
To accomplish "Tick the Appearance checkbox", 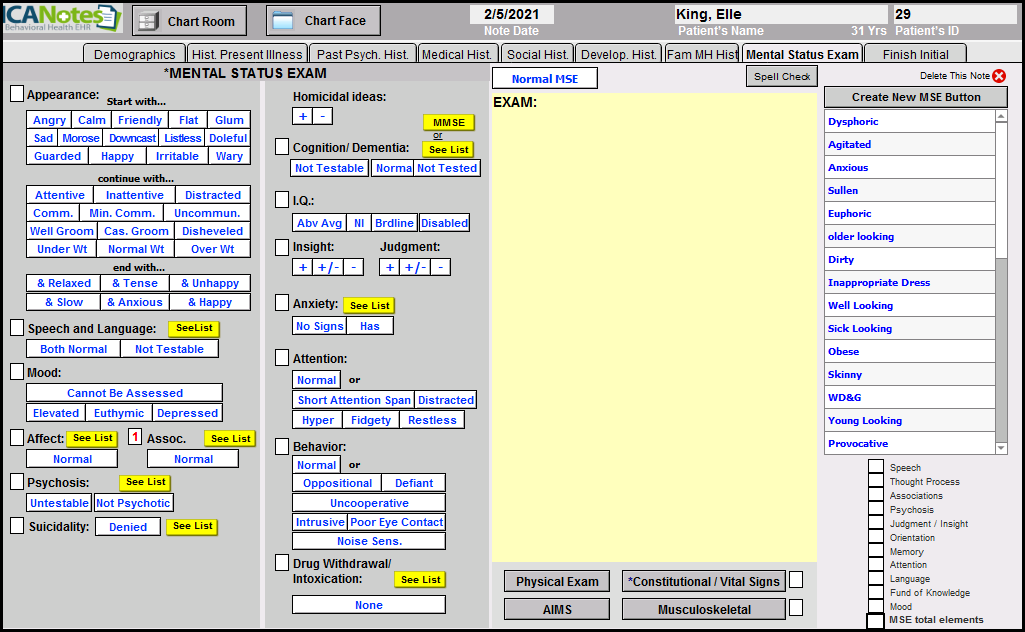I will (17, 94).
